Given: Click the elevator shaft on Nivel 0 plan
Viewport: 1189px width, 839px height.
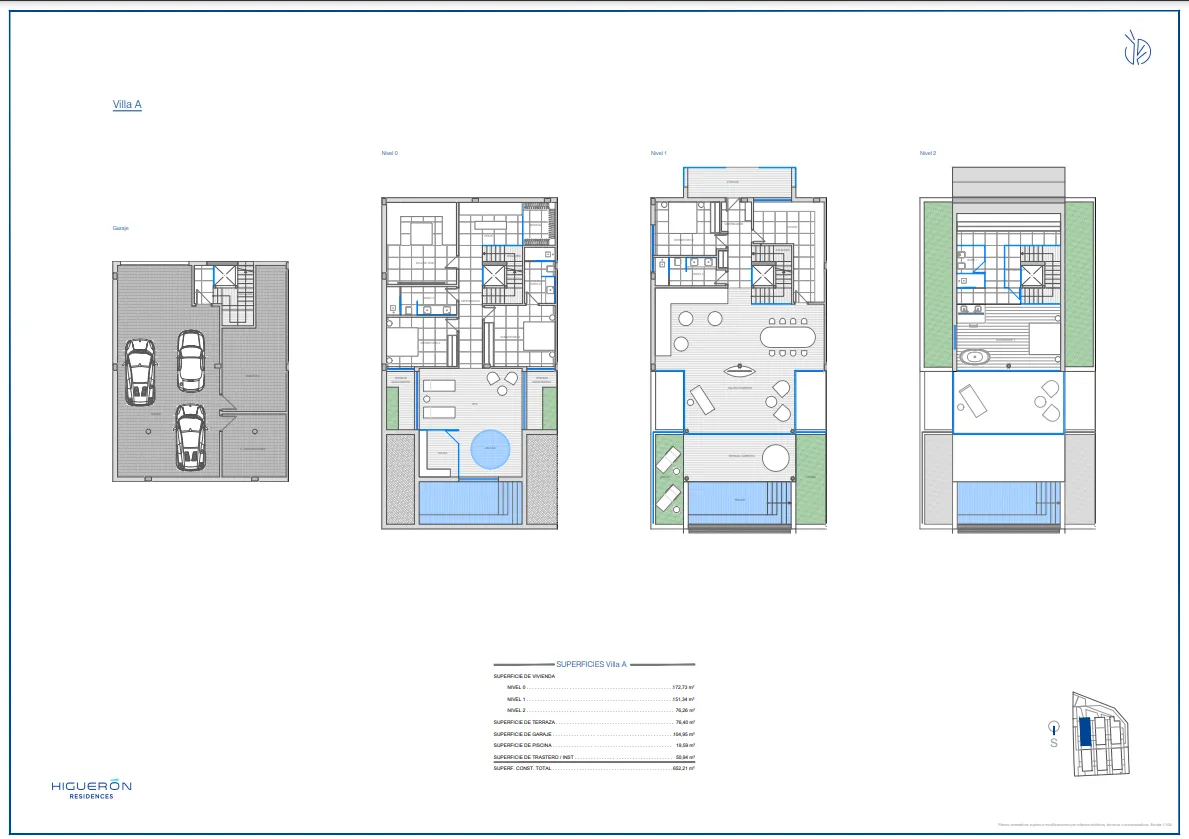Looking at the screenshot, I should (495, 277).
